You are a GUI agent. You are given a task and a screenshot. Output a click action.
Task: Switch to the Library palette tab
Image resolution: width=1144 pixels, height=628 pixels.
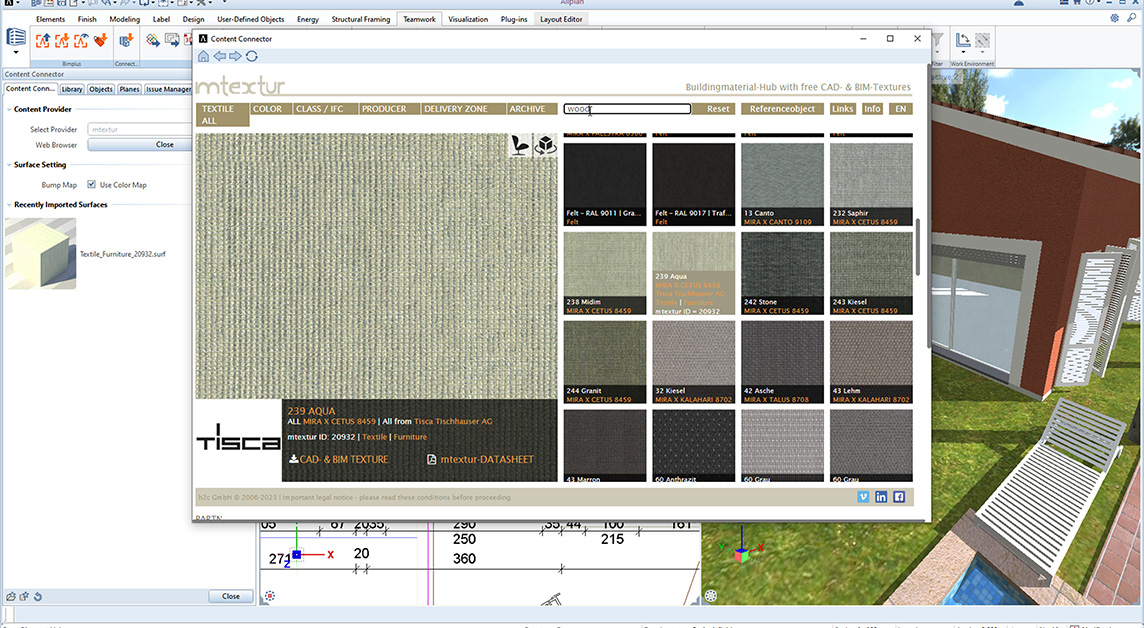[72, 89]
